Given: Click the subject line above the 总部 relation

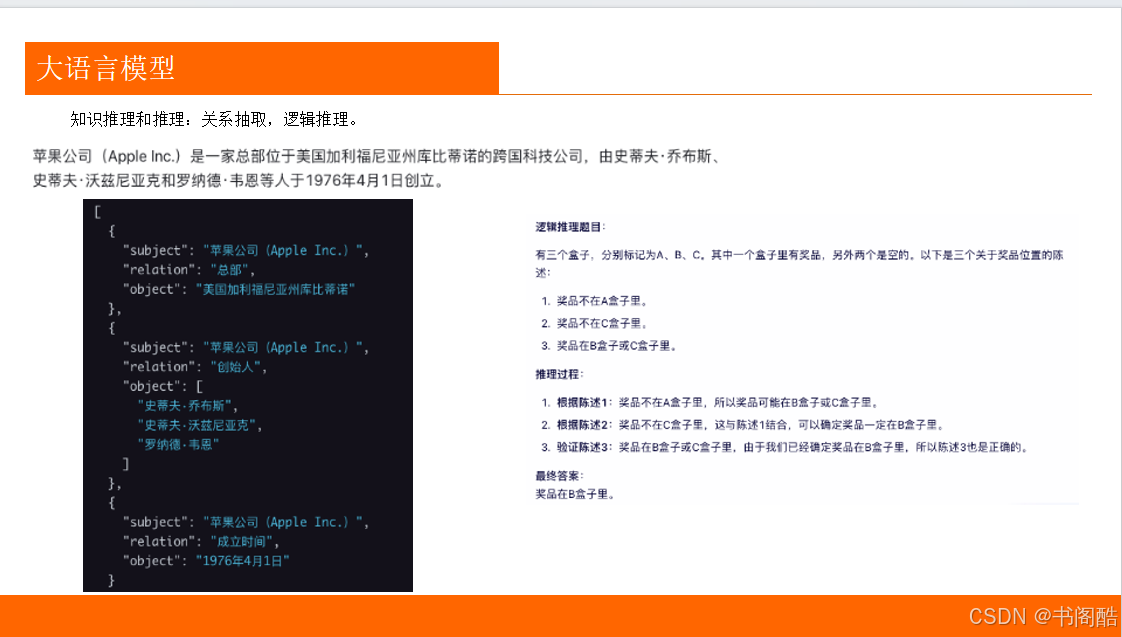Looking at the screenshot, I should [x=245, y=251].
